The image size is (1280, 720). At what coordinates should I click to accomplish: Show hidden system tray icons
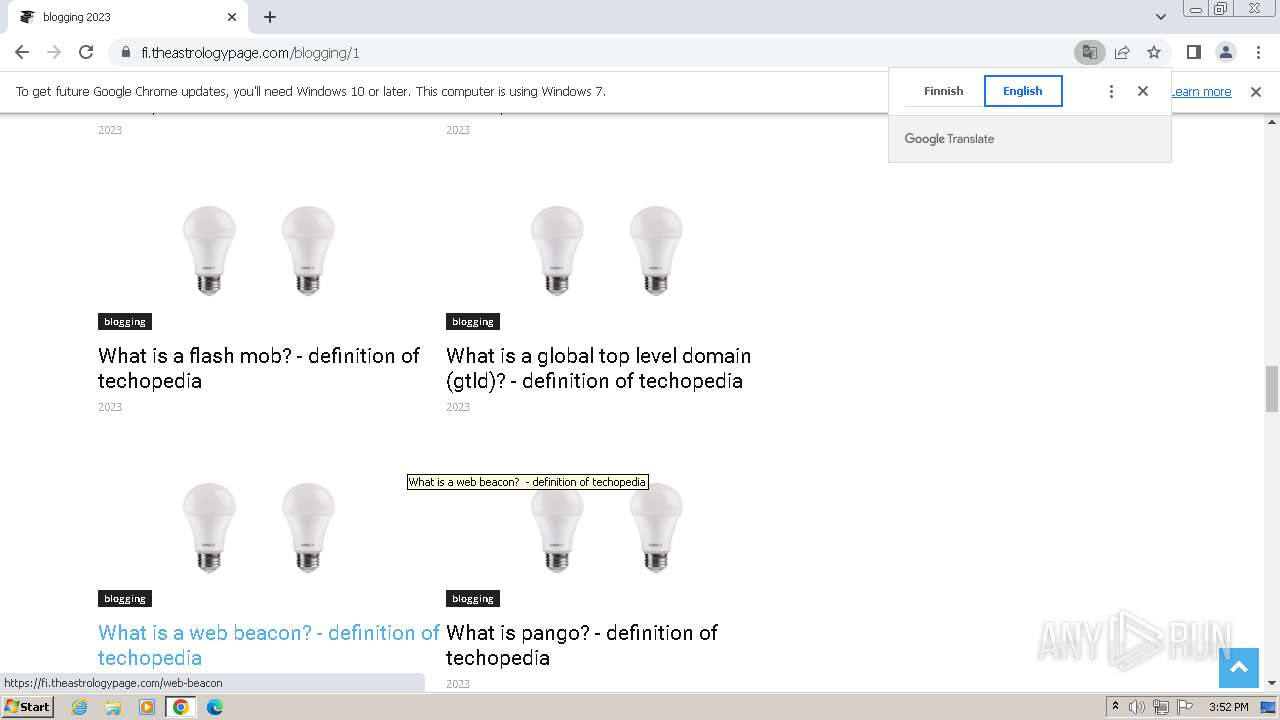[1115, 707]
